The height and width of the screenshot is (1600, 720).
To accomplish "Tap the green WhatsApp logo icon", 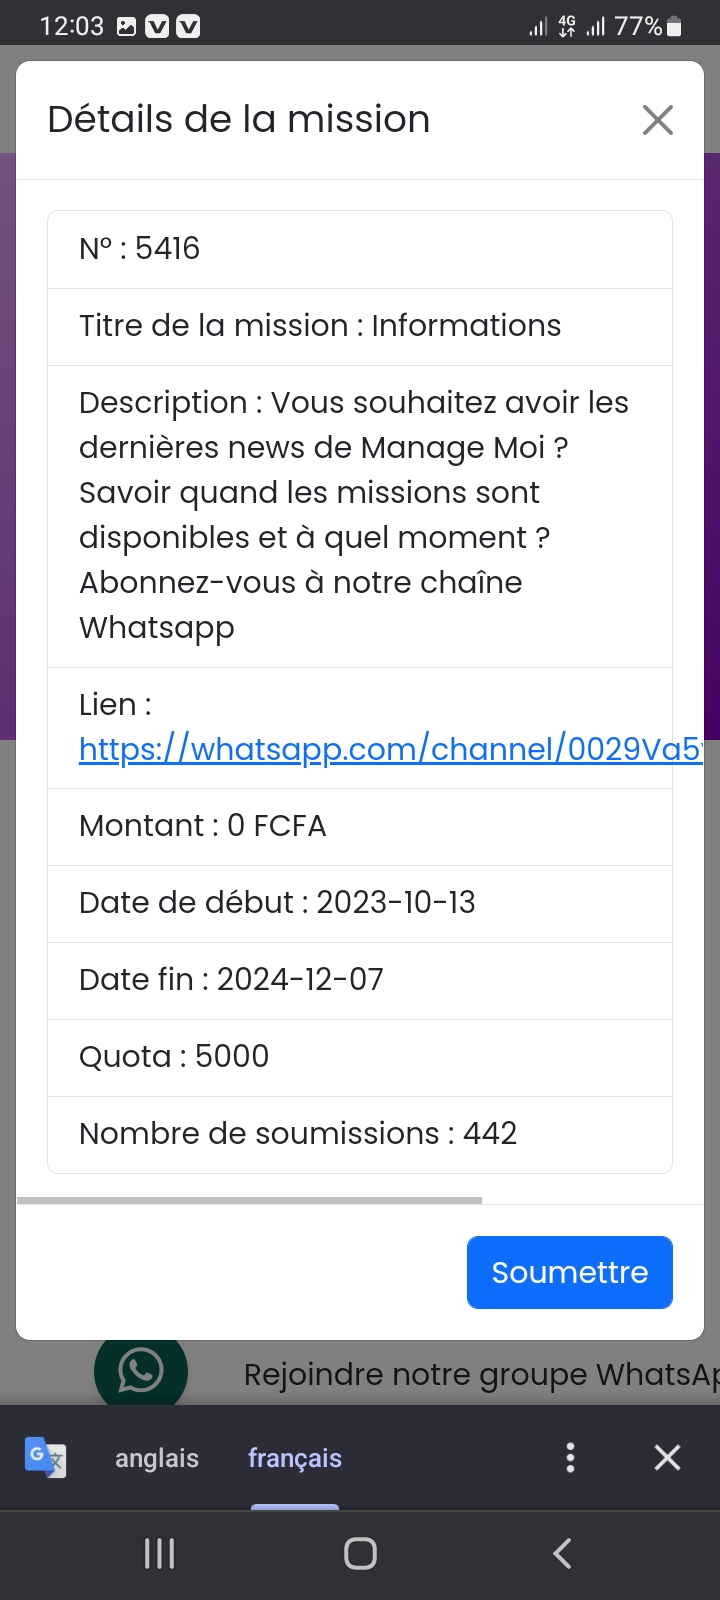I will (141, 1372).
